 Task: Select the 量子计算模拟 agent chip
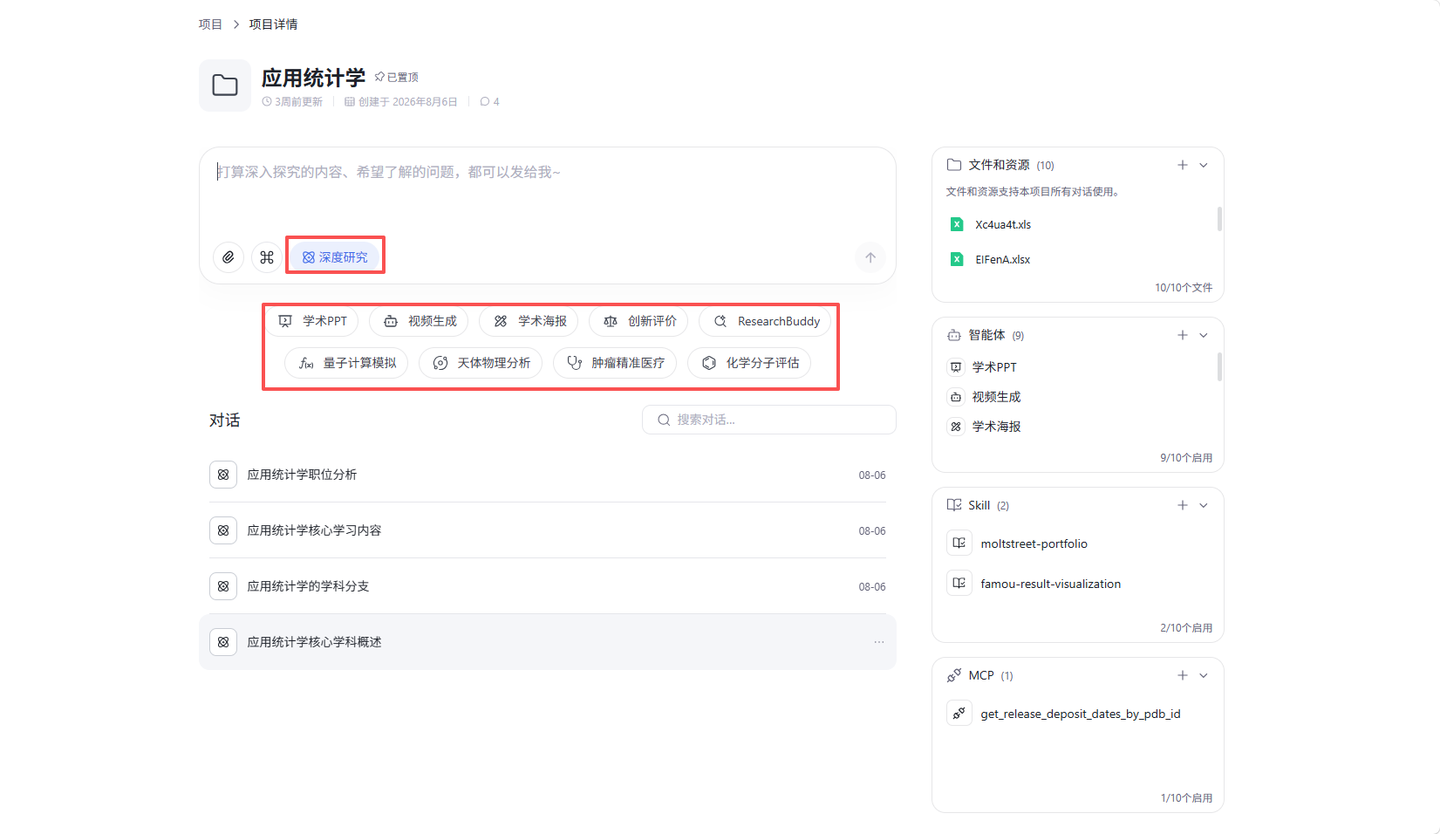coord(346,363)
